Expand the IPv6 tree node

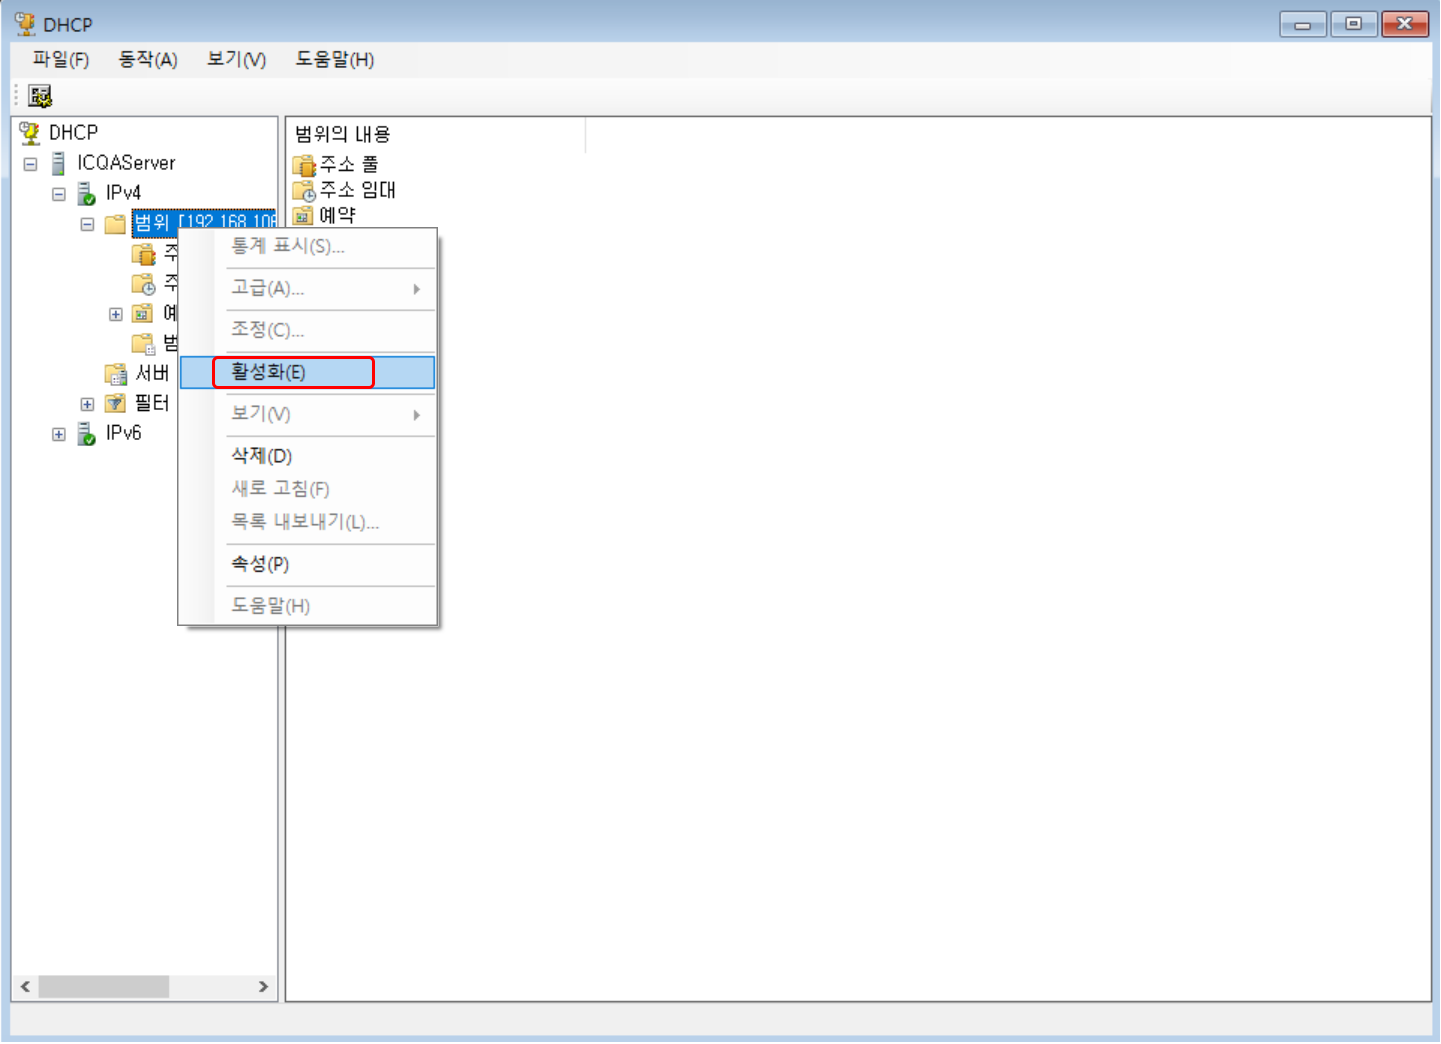coord(59,434)
